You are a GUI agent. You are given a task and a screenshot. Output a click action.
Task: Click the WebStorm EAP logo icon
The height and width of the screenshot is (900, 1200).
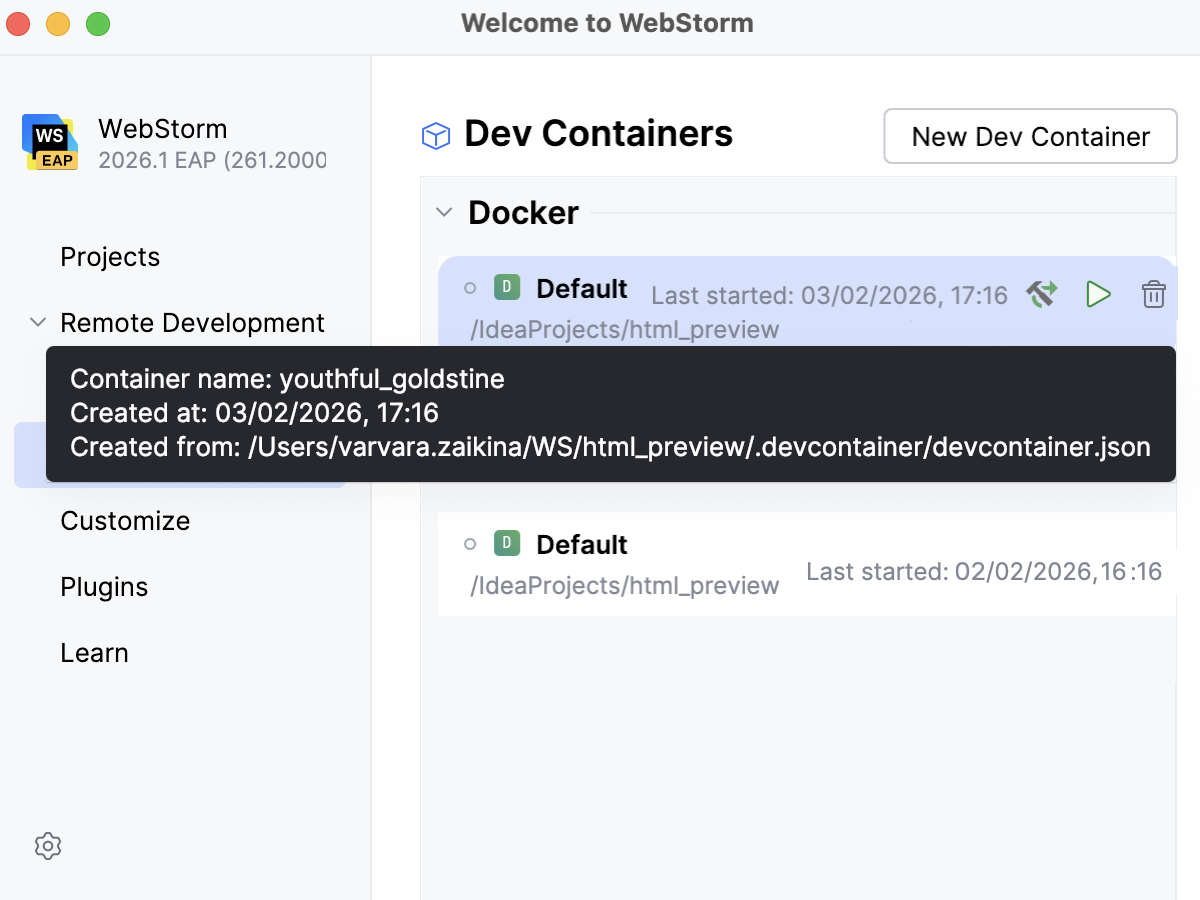(x=49, y=142)
